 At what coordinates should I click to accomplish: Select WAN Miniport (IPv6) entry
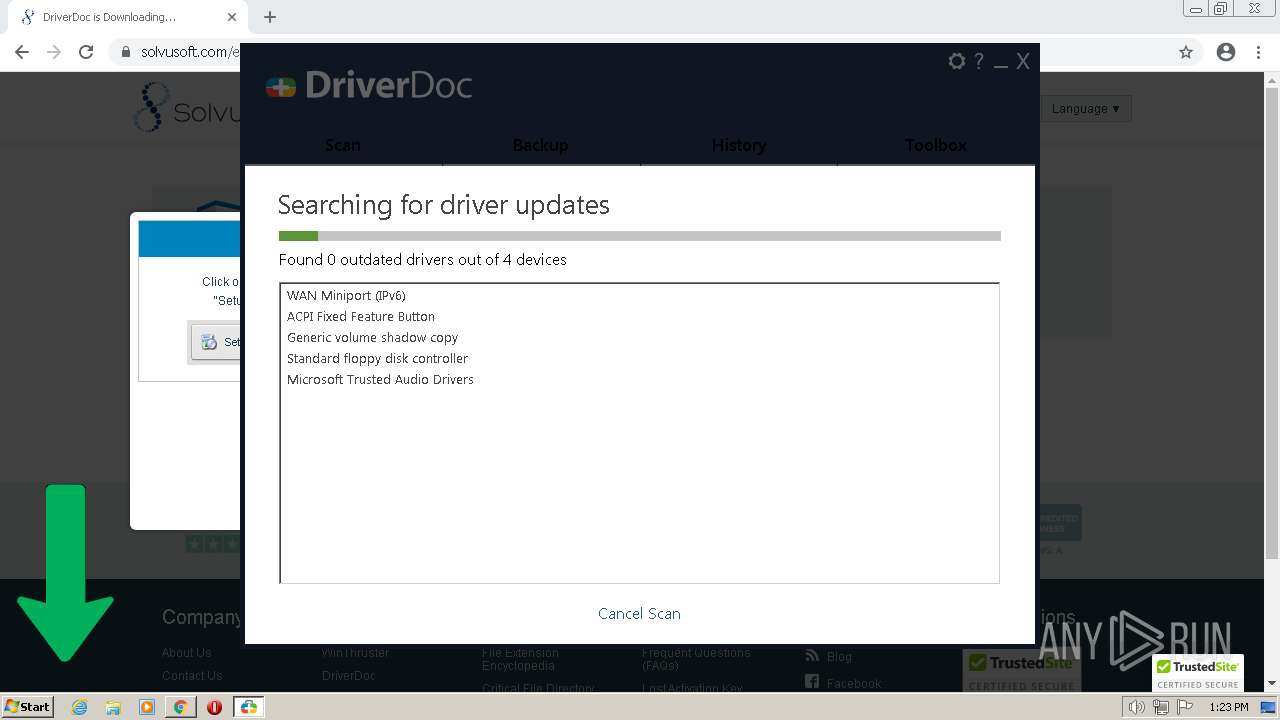(x=346, y=295)
